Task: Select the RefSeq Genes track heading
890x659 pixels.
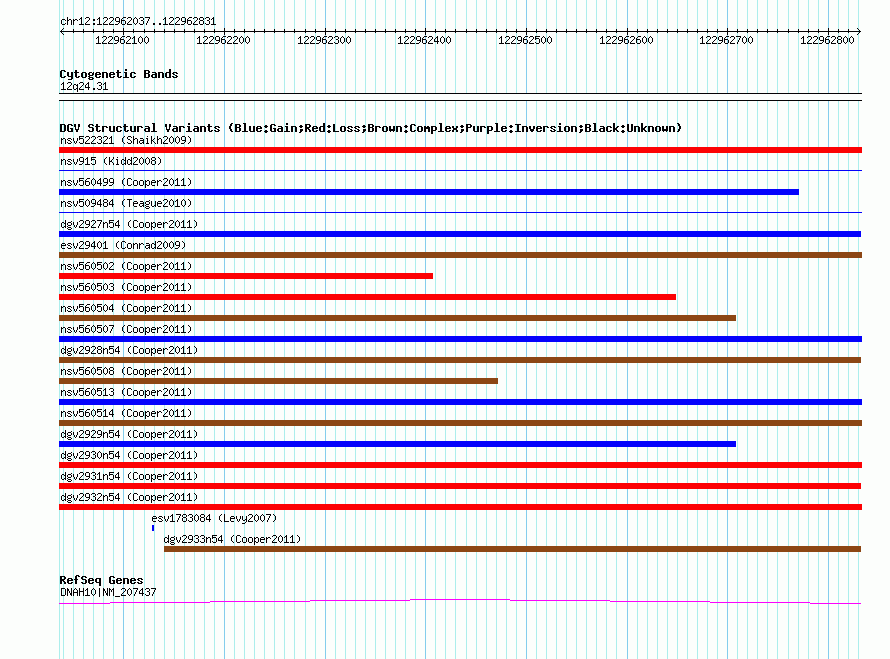Action: 101,580
